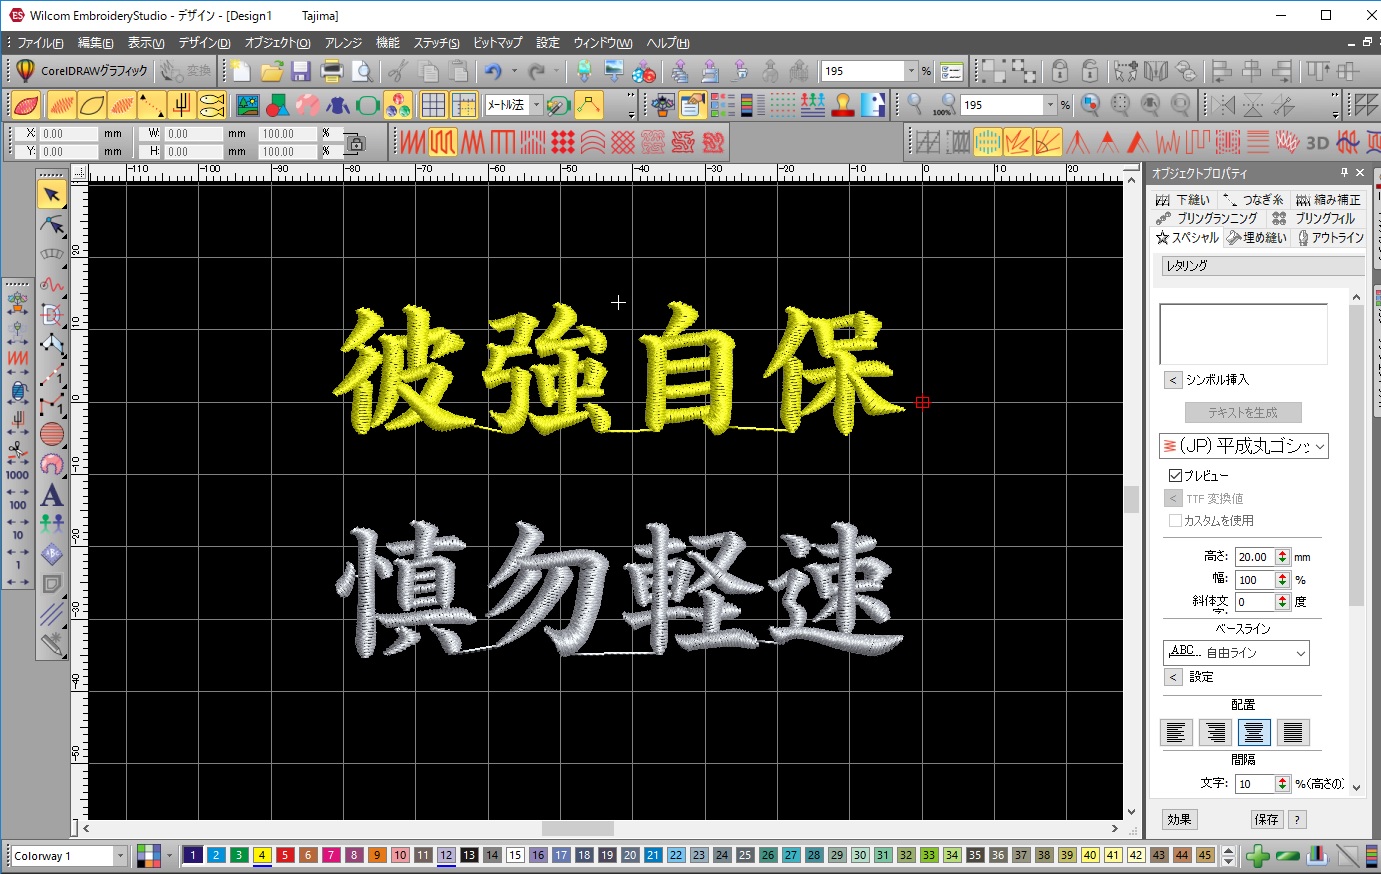The image size is (1381, 874).
Task: Click the 高さ height input field
Action: (1254, 557)
